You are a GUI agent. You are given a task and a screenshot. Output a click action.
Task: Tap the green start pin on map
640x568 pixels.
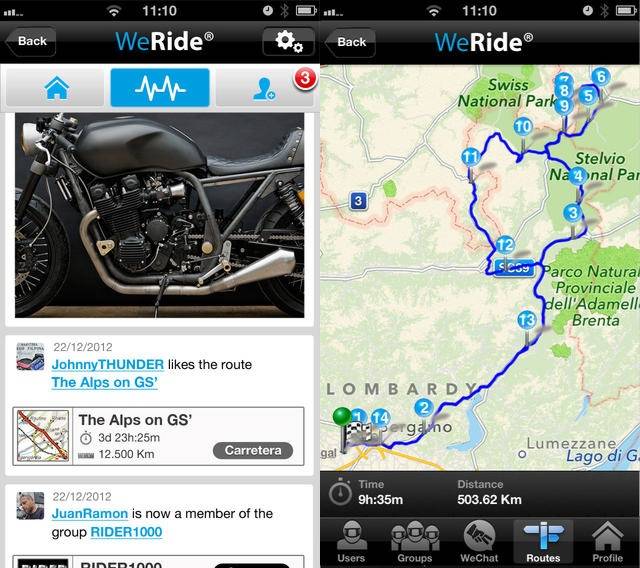click(342, 416)
